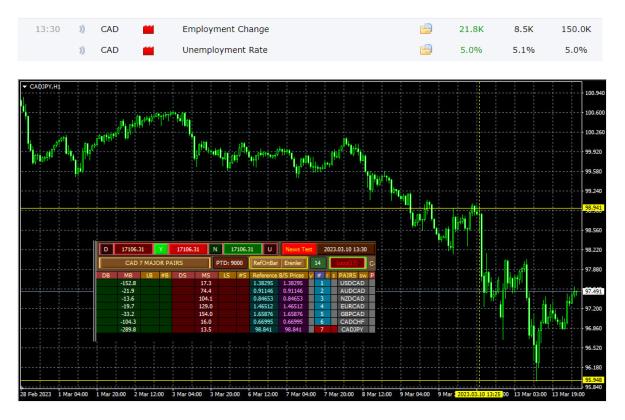
Task: Select the EURCAD pair row button
Action: pos(352,306)
